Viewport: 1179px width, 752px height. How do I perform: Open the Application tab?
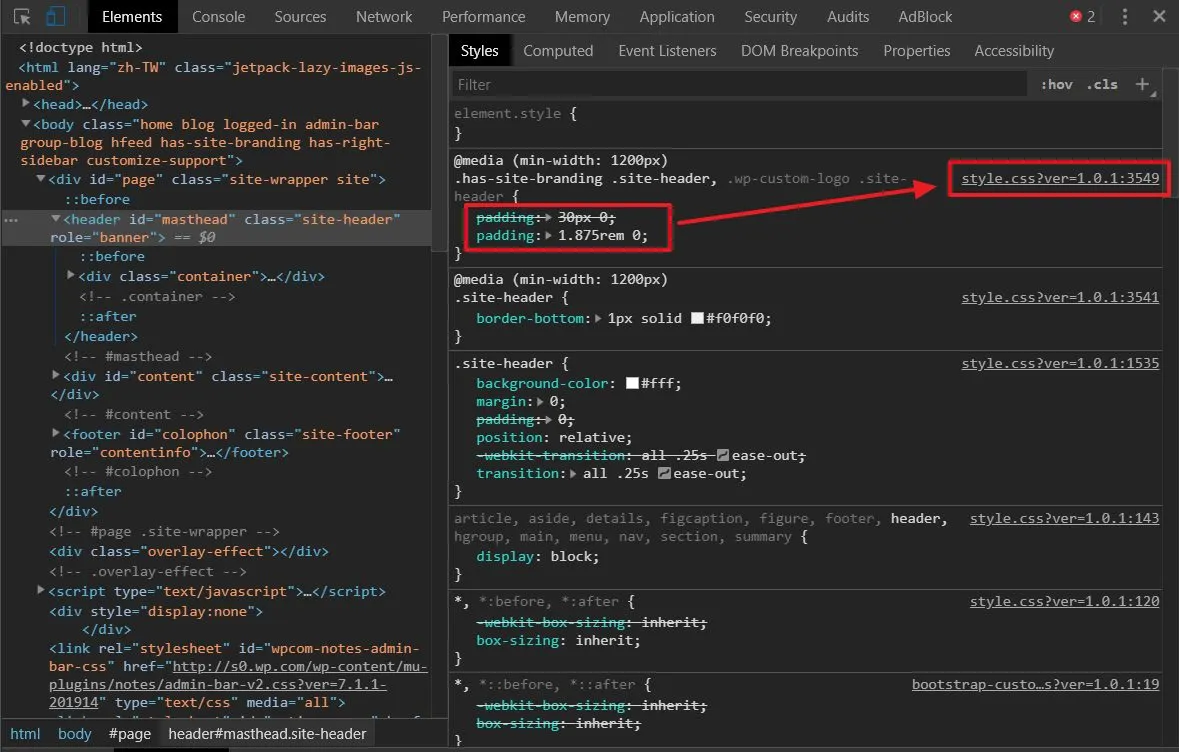tap(677, 17)
